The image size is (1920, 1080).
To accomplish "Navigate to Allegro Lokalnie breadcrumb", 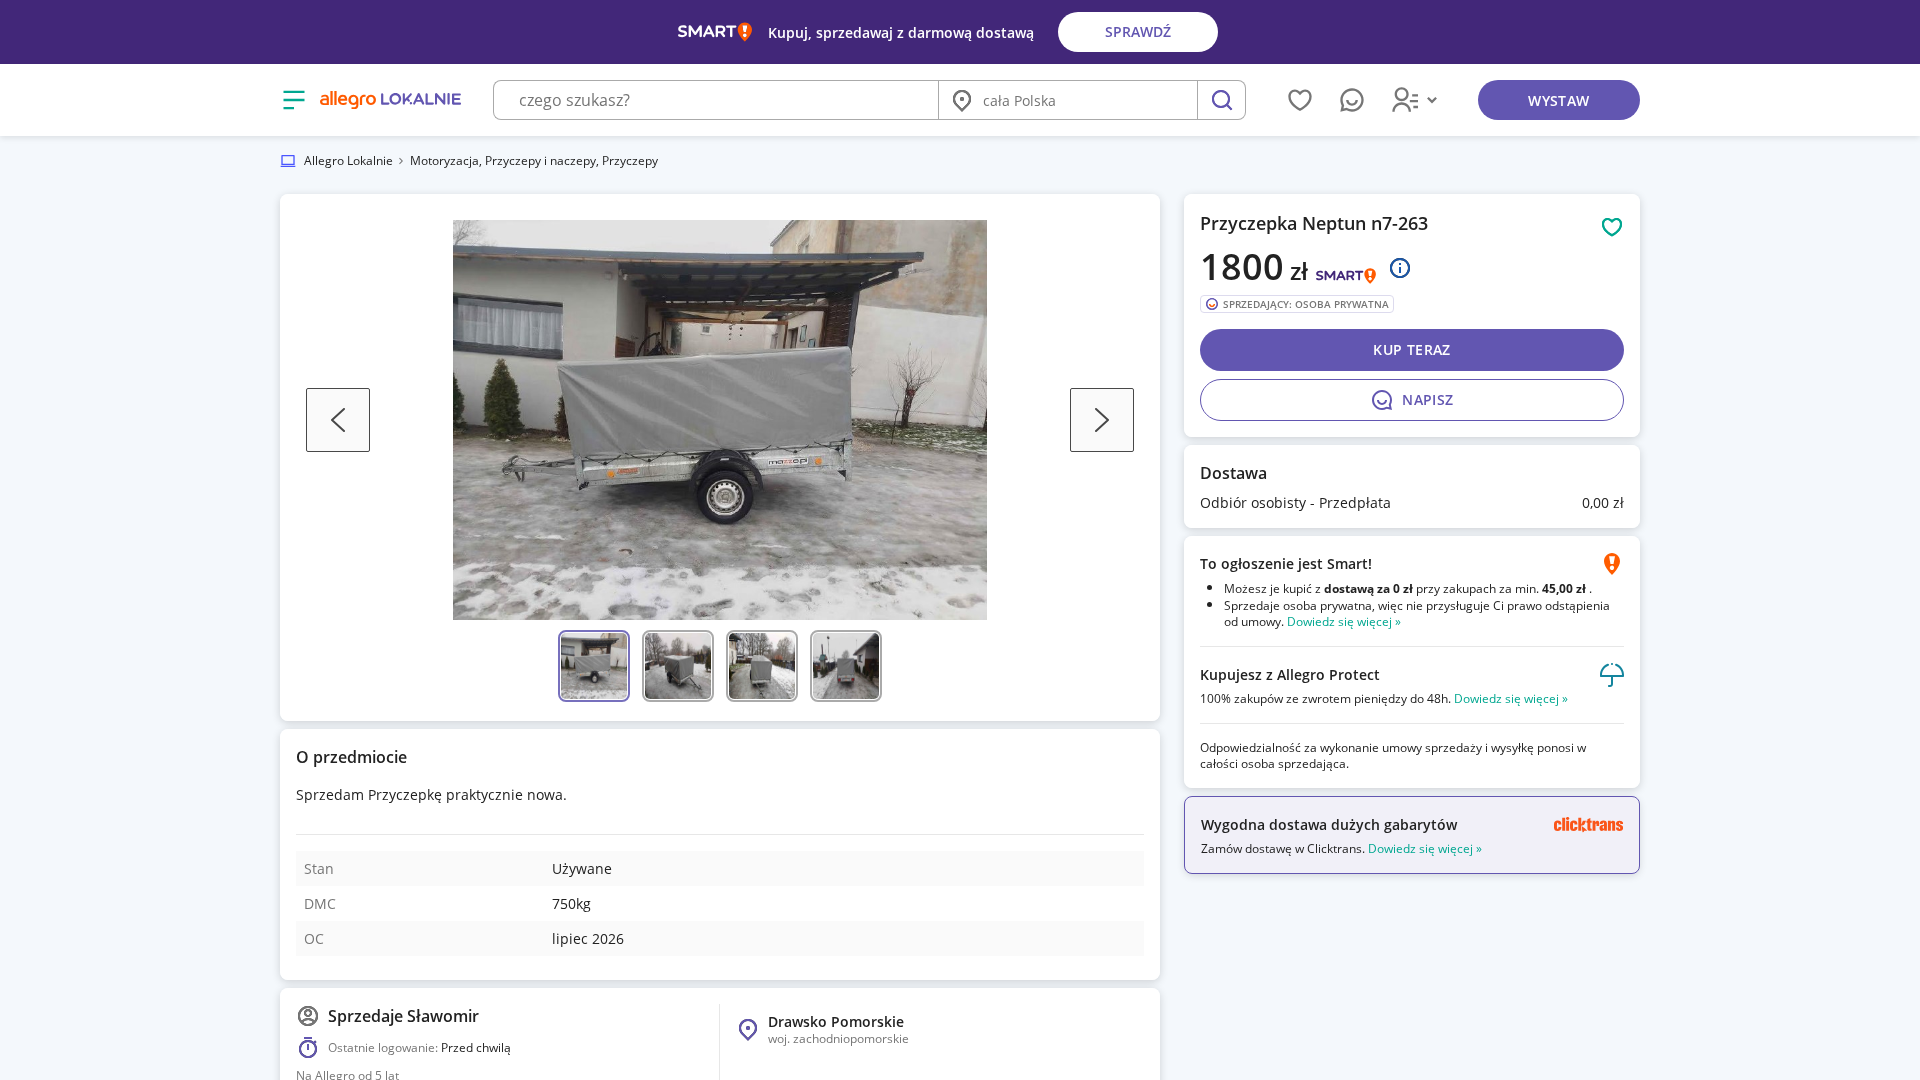I will tap(347, 160).
